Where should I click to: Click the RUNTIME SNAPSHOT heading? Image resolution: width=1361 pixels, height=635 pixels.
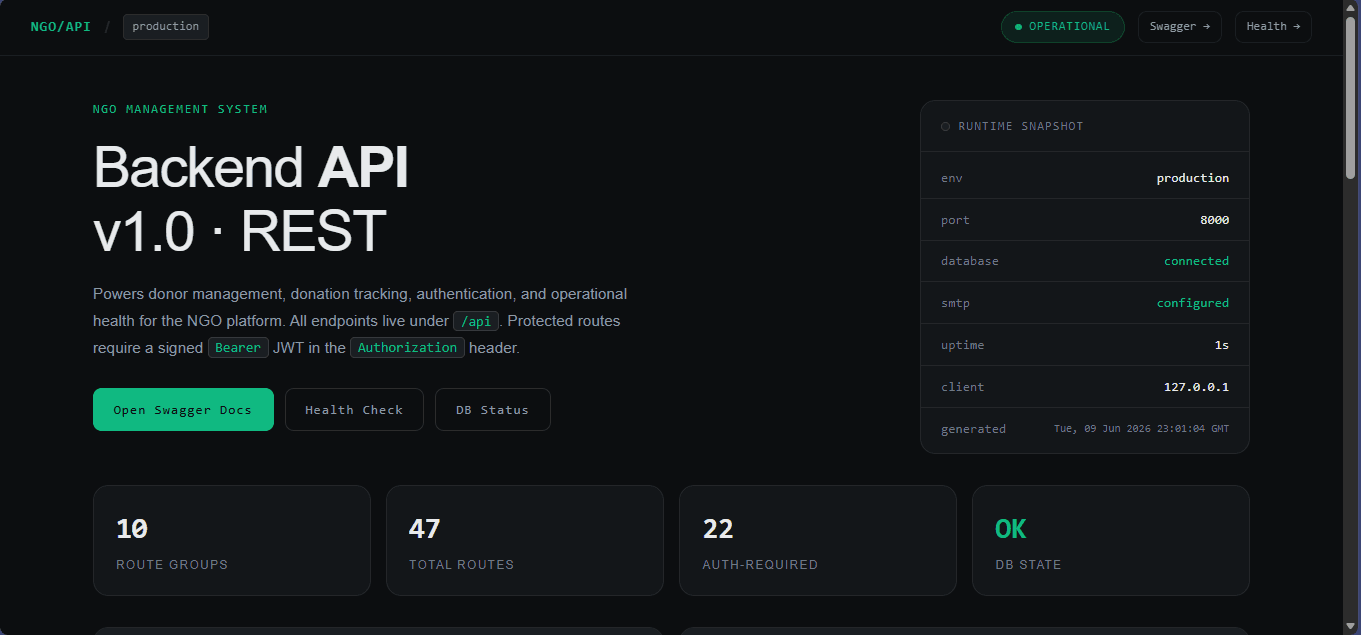tap(1020, 127)
